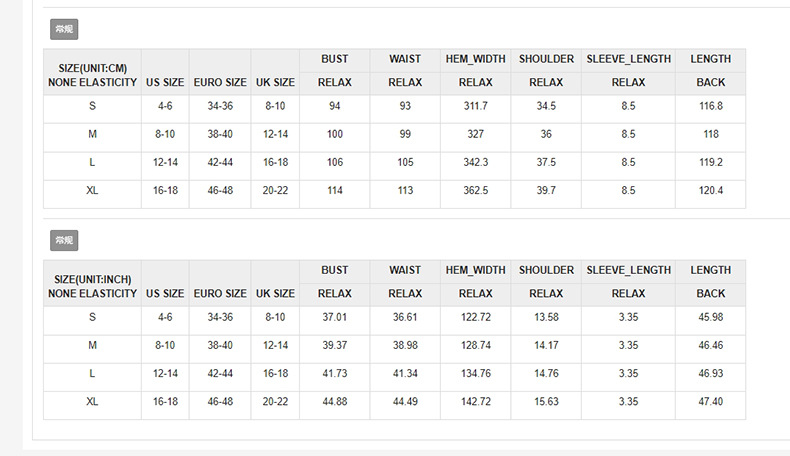Click the grey 常规 tag above the CM table
Image resolution: width=790 pixels, height=456 pixels.
point(63,29)
